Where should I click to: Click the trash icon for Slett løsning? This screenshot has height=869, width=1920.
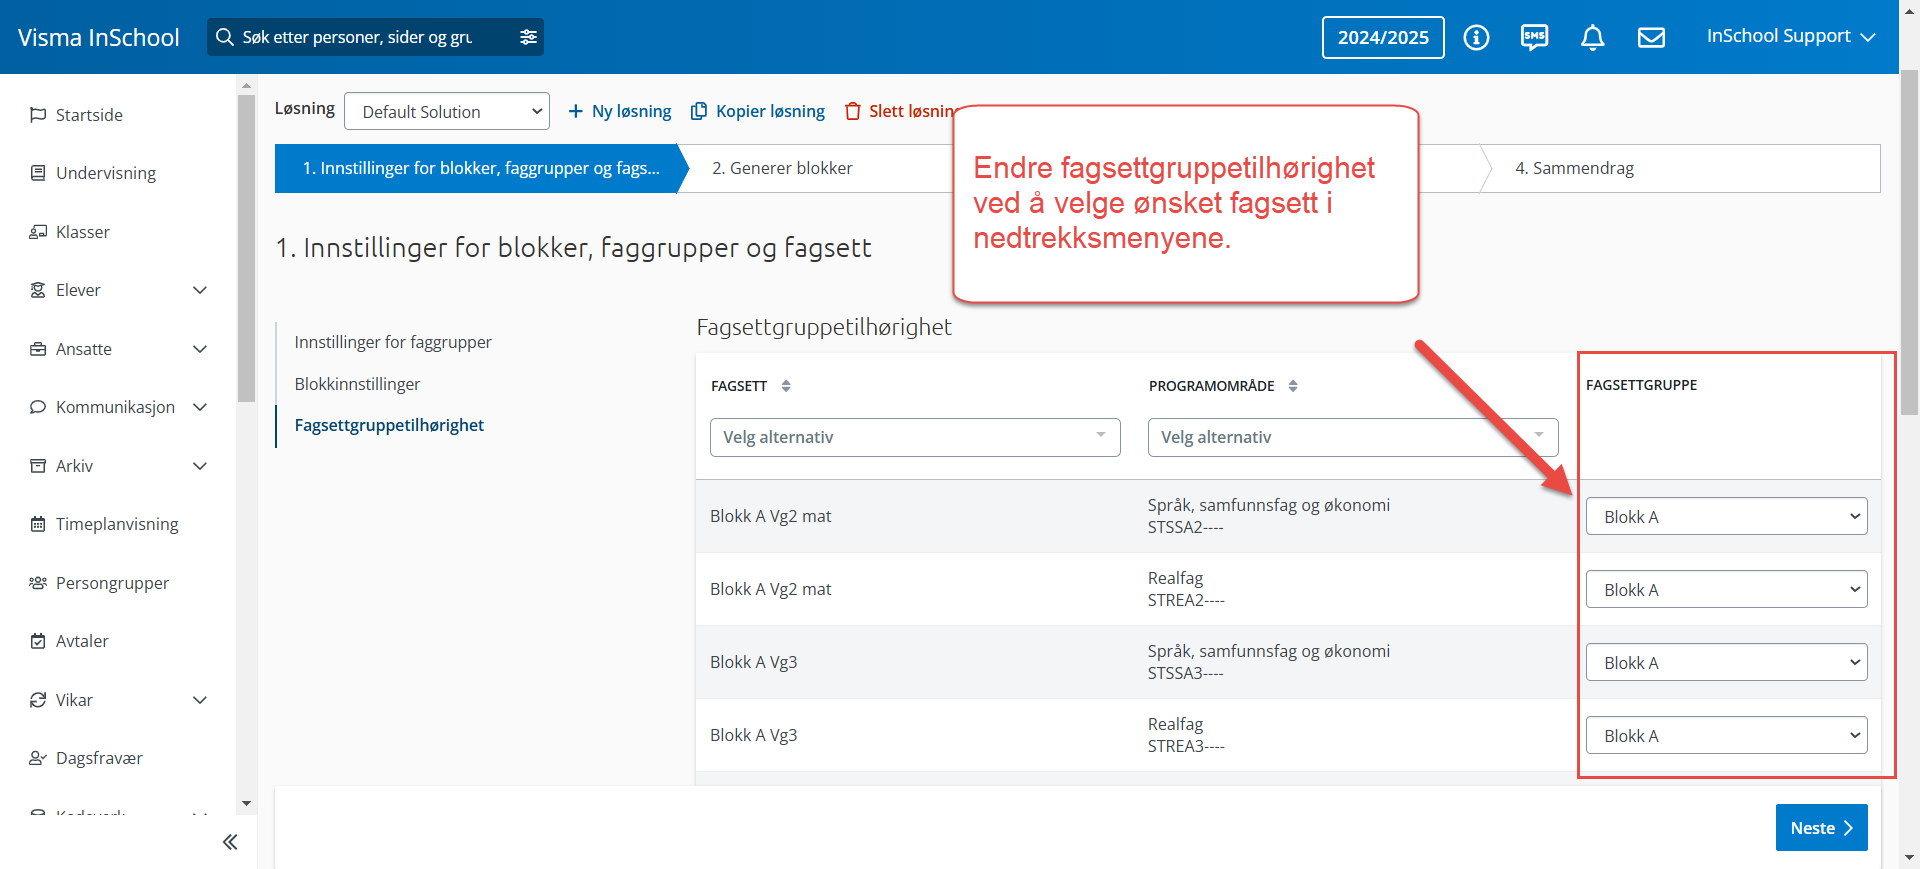852,111
